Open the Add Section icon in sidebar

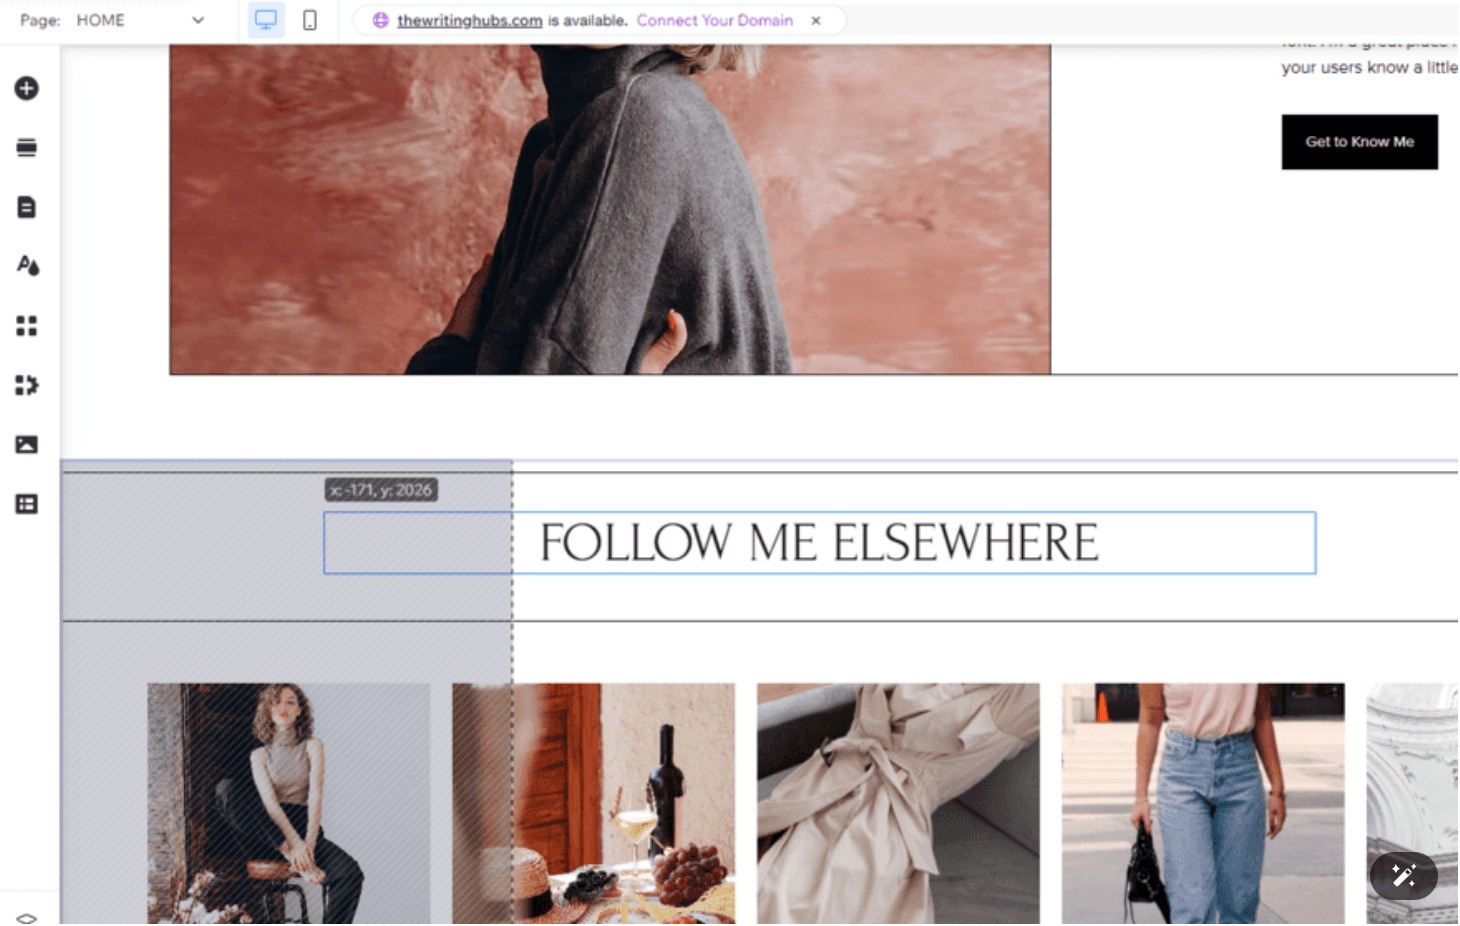(x=27, y=148)
